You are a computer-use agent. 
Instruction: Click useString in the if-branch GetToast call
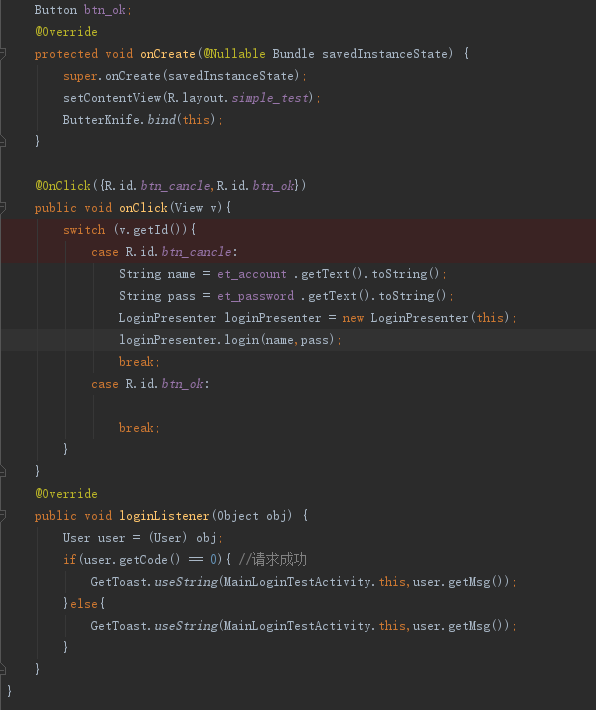[x=186, y=582]
